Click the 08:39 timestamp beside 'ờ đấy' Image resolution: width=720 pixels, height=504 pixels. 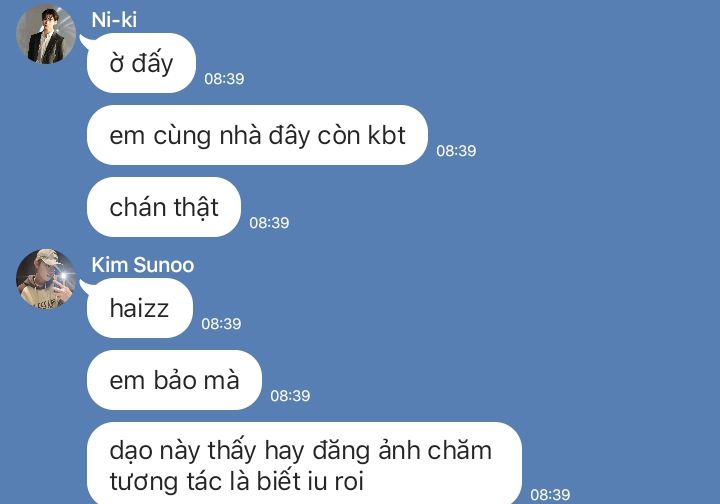(224, 78)
